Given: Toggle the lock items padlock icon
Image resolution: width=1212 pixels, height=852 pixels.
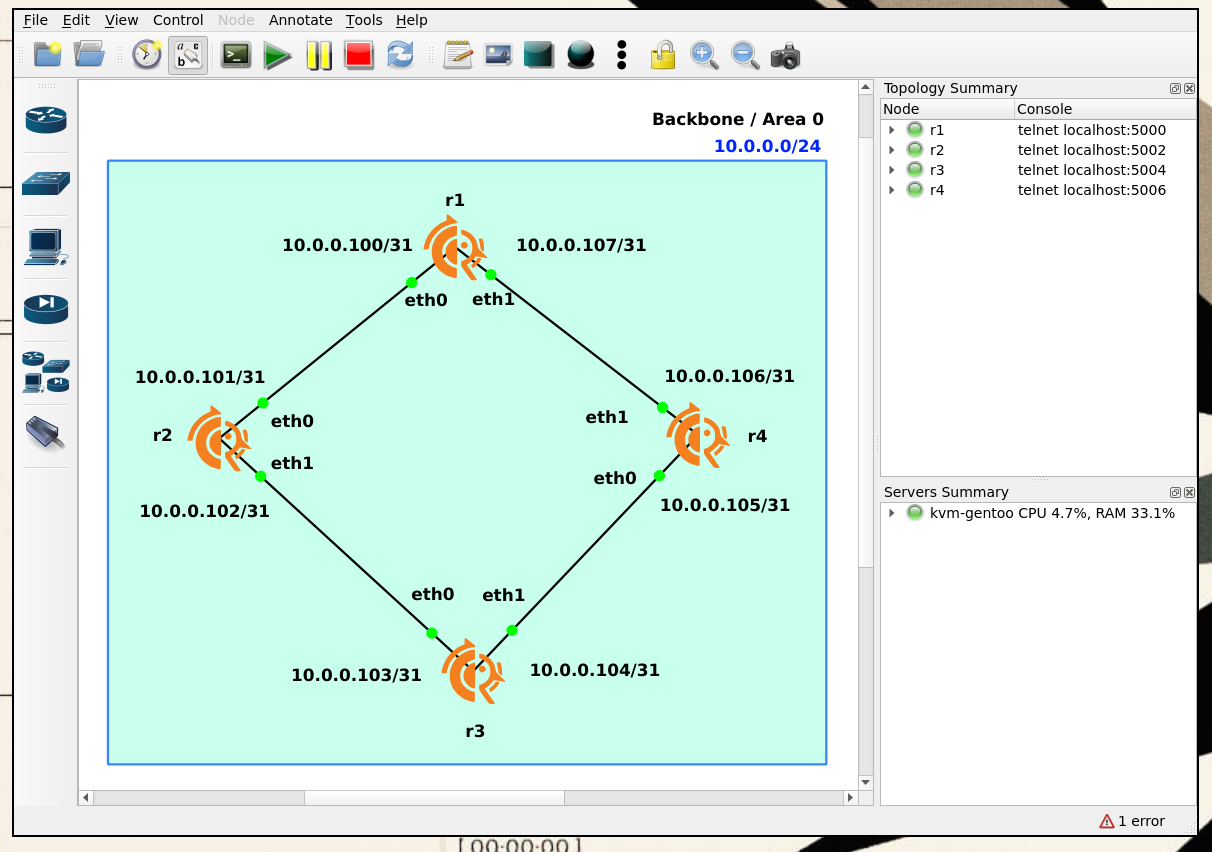Looking at the screenshot, I should tap(662, 55).
